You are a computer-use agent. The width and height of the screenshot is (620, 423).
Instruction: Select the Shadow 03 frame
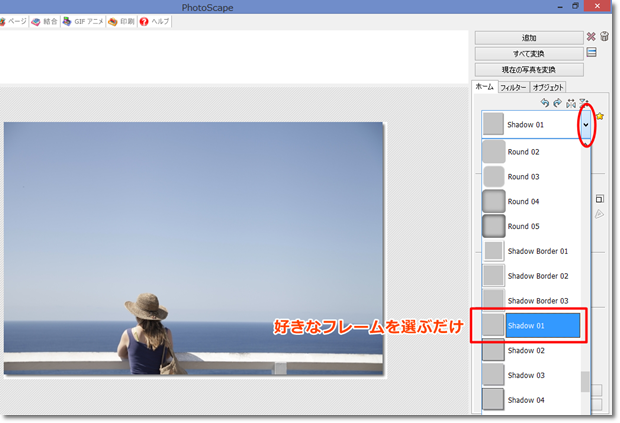531,376
